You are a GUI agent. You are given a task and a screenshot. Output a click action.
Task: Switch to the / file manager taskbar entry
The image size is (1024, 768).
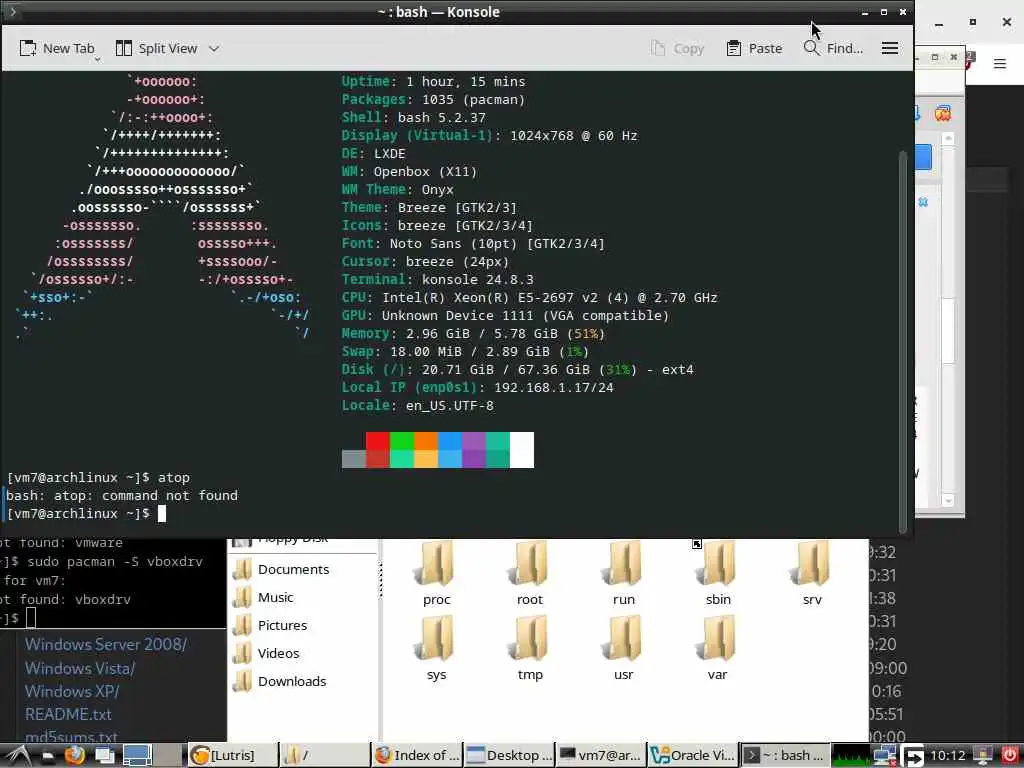325,756
